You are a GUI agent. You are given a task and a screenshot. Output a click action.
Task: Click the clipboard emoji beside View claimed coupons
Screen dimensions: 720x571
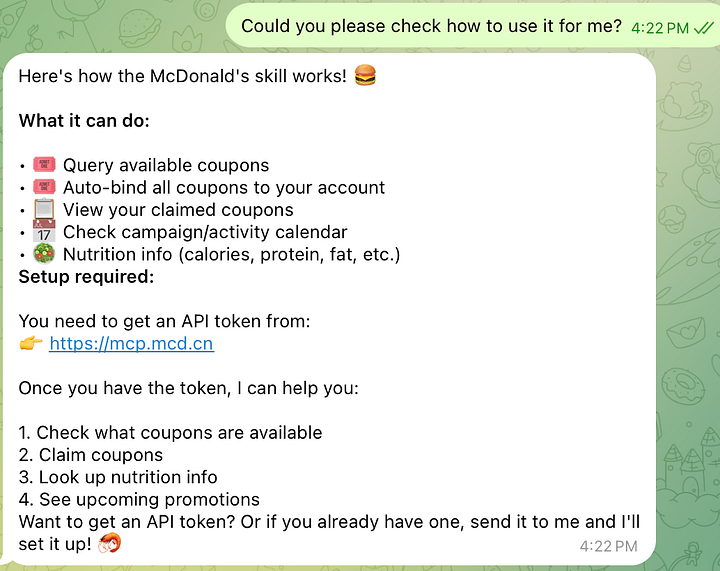[x=44, y=209]
